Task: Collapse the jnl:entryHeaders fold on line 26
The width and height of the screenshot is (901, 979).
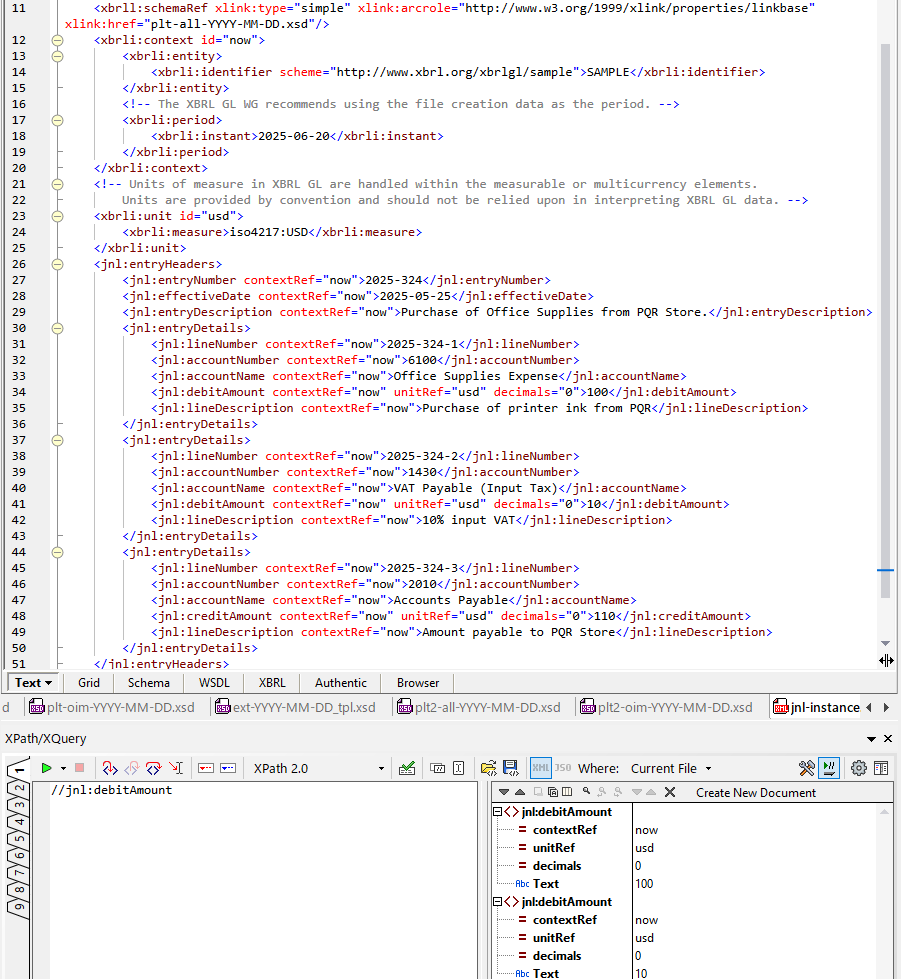Action: (57, 264)
